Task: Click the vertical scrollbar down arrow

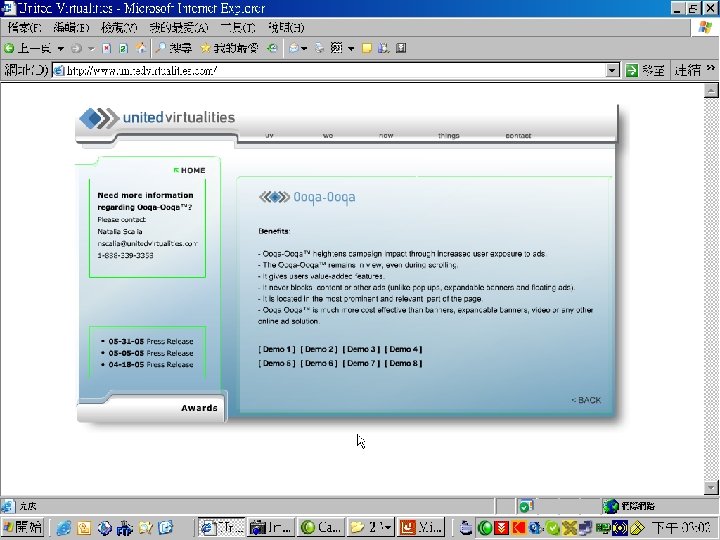Action: [x=711, y=487]
